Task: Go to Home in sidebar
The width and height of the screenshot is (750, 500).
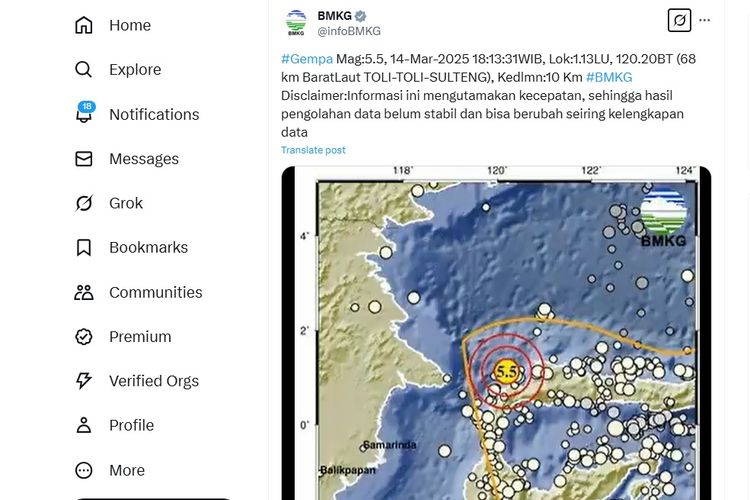Action: pyautogui.click(x=130, y=25)
